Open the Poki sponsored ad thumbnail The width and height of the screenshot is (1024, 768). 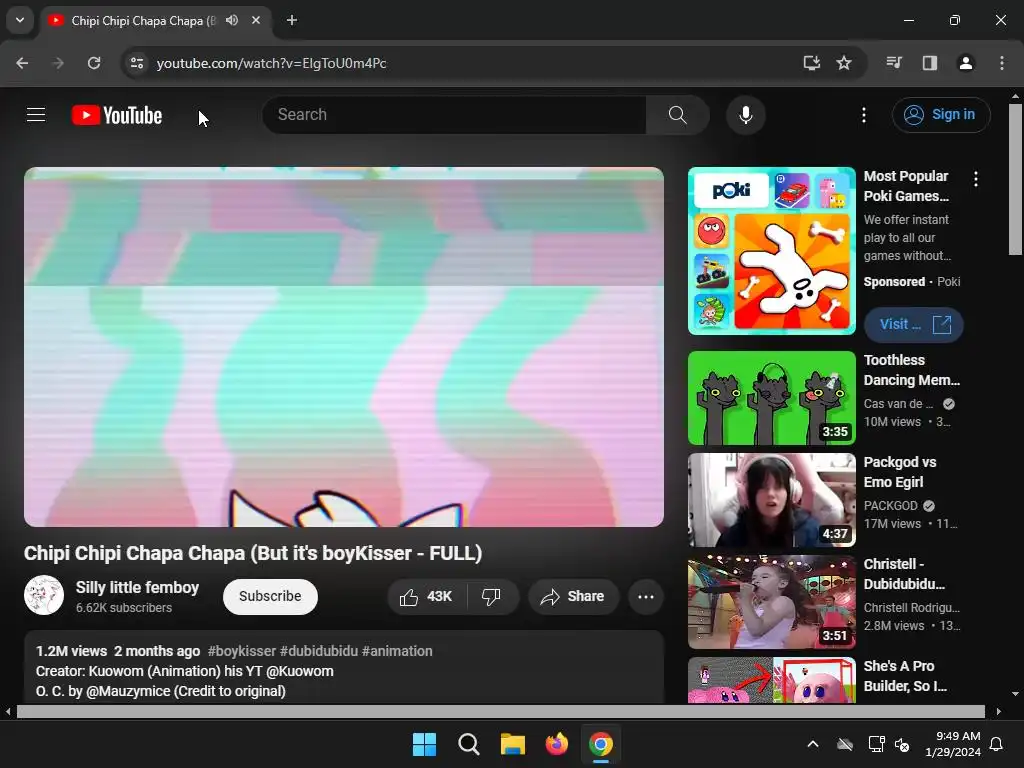[x=771, y=251]
